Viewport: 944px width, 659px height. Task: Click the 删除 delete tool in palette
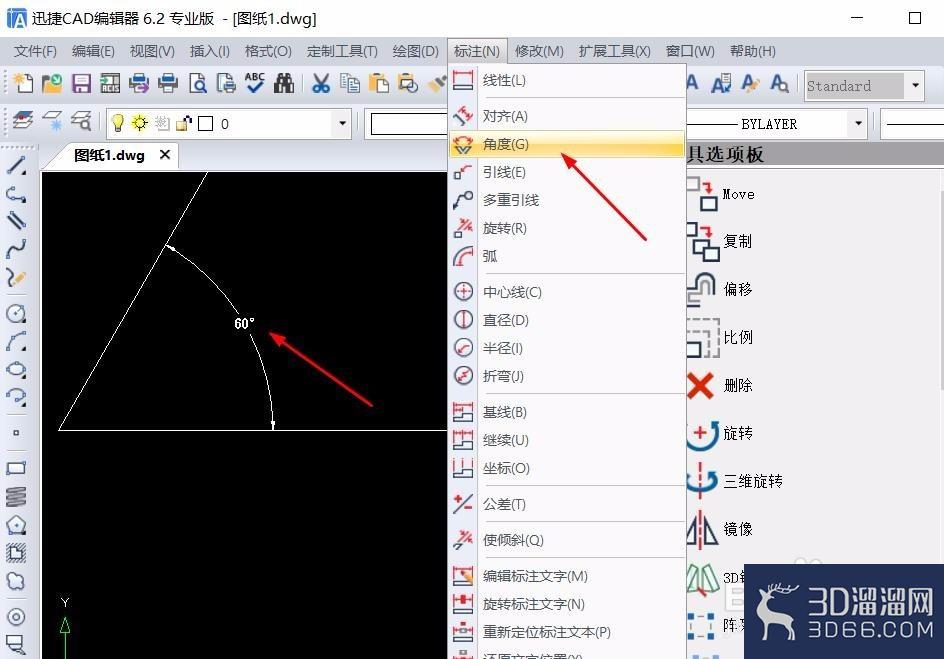pyautogui.click(x=720, y=385)
